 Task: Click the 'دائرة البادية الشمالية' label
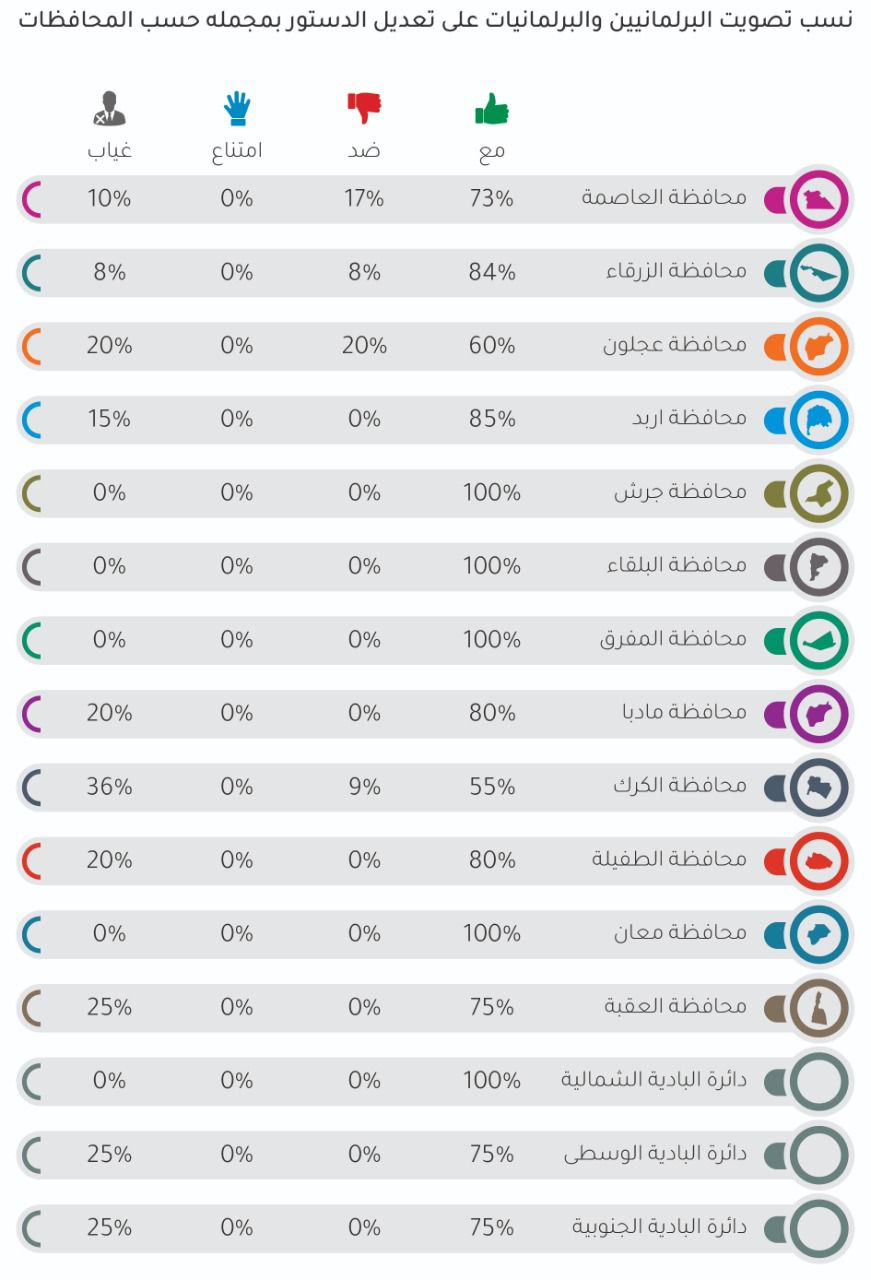click(653, 1080)
